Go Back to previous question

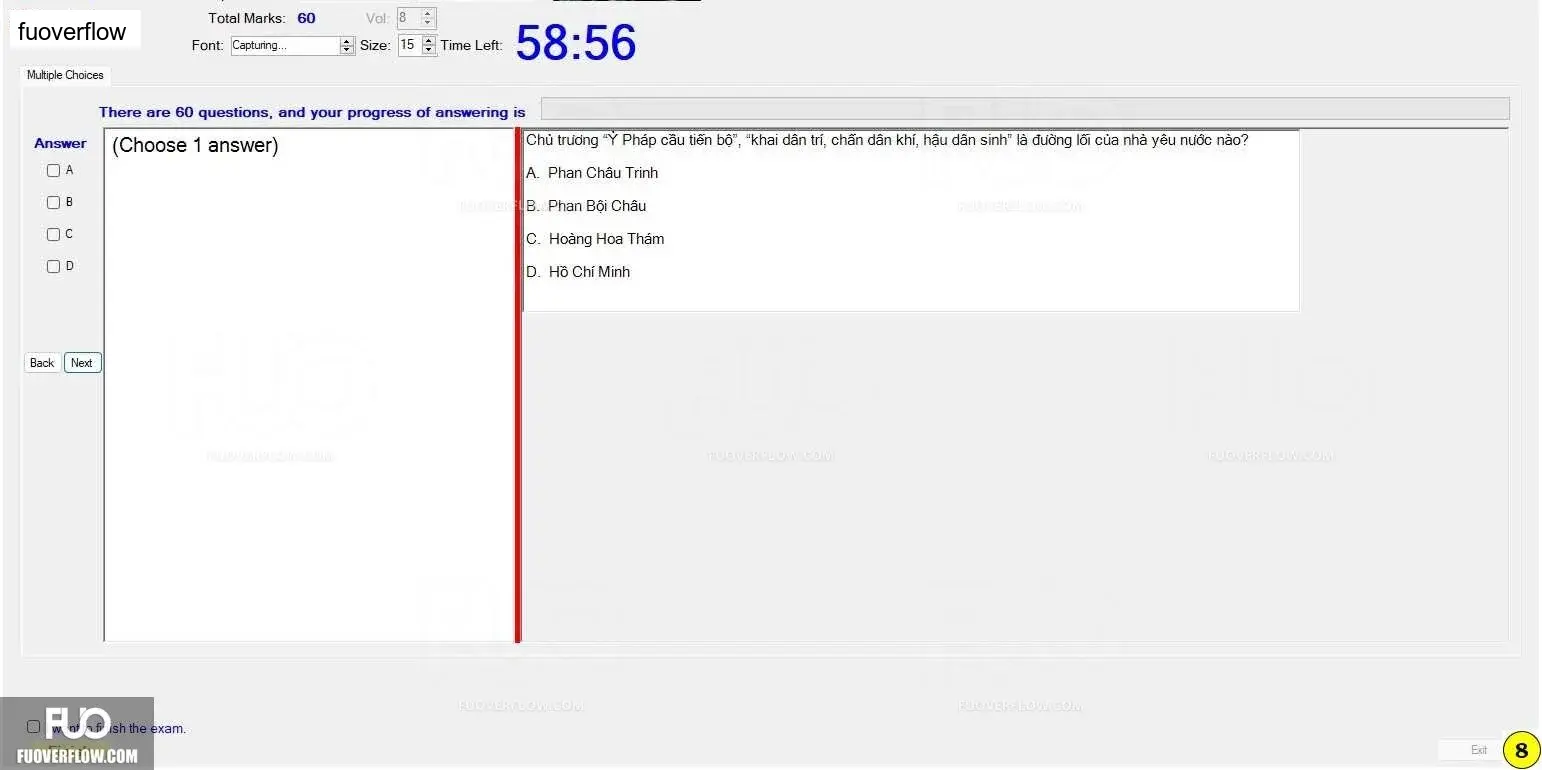[42, 363]
